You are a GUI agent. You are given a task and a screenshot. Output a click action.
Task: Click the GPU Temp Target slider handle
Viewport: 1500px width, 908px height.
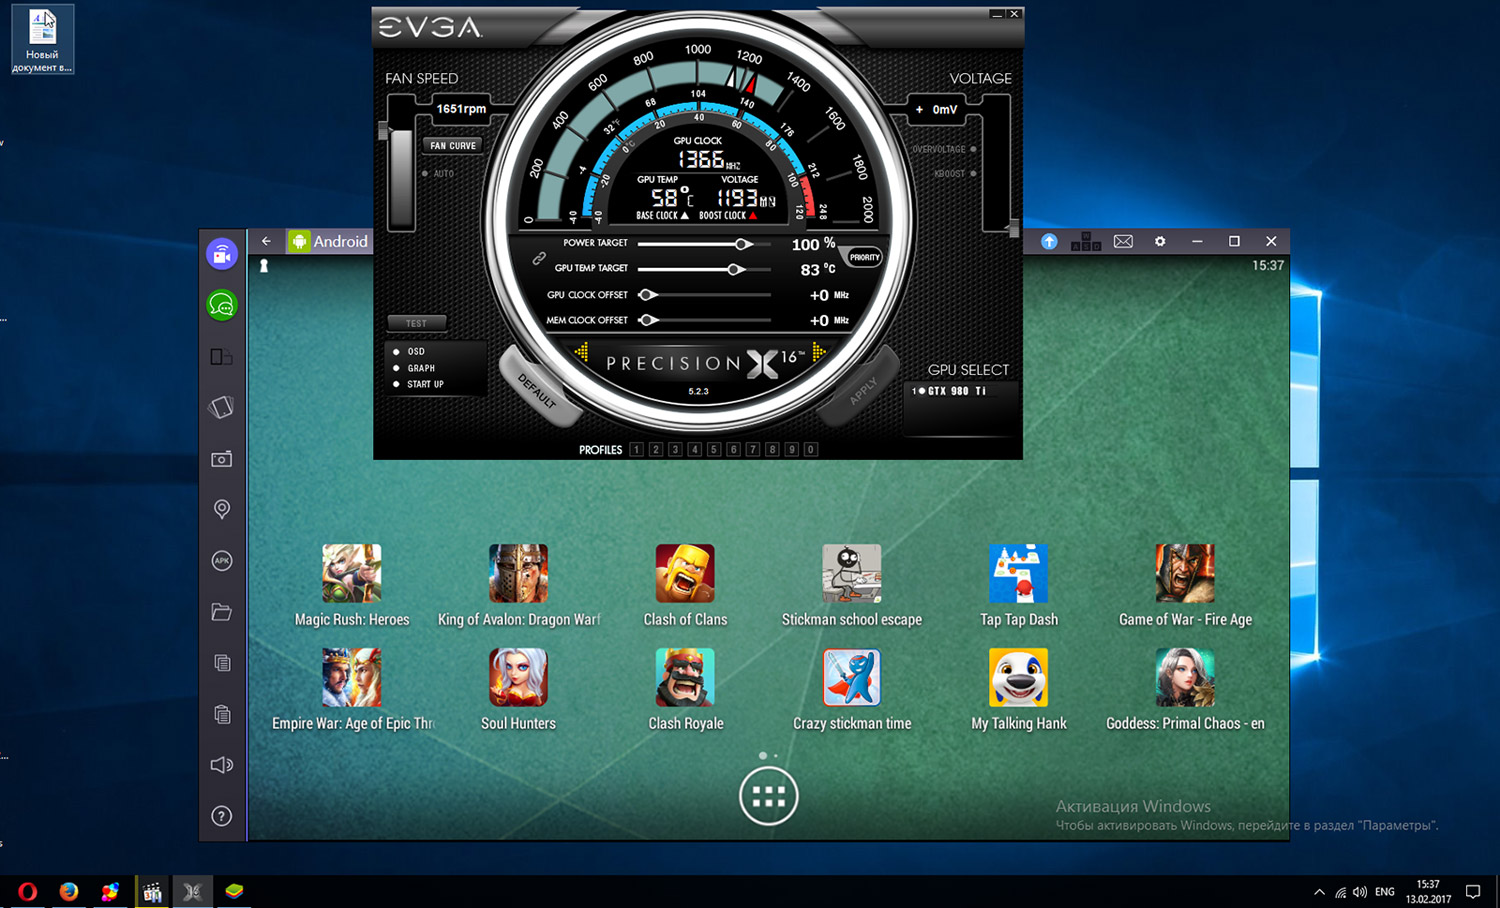click(x=735, y=269)
